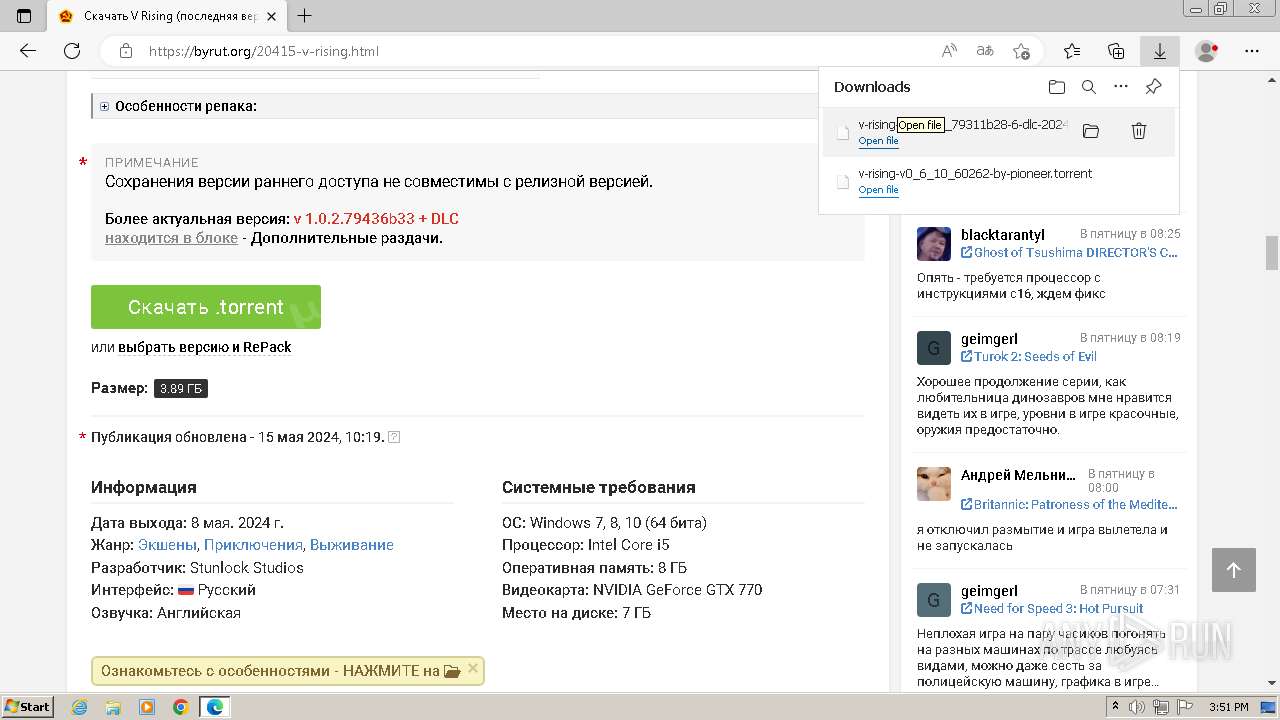1280x720 pixels.
Task: Open file link for by-pioneer.torrent
Action: click(878, 190)
